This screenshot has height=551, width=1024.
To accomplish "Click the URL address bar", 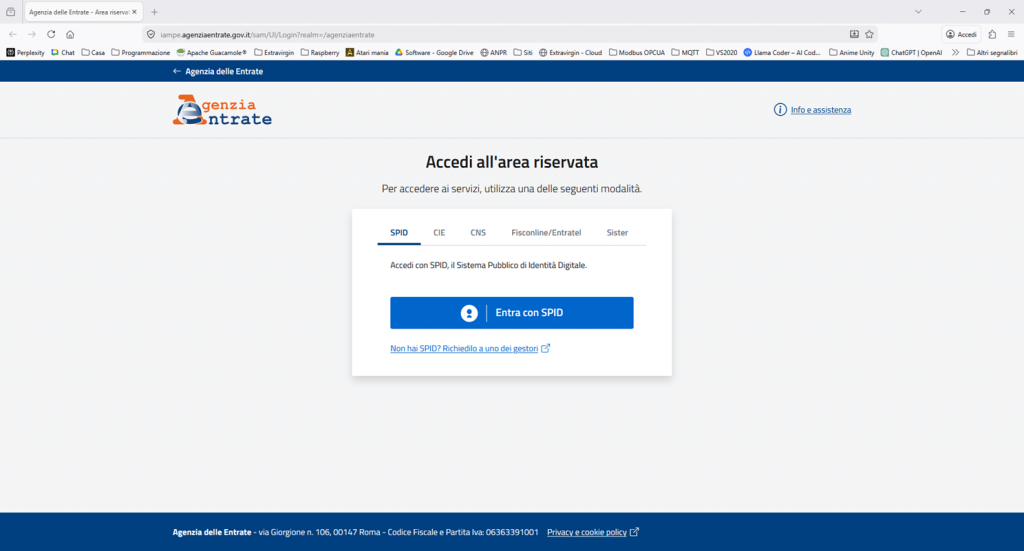I will 500,34.
